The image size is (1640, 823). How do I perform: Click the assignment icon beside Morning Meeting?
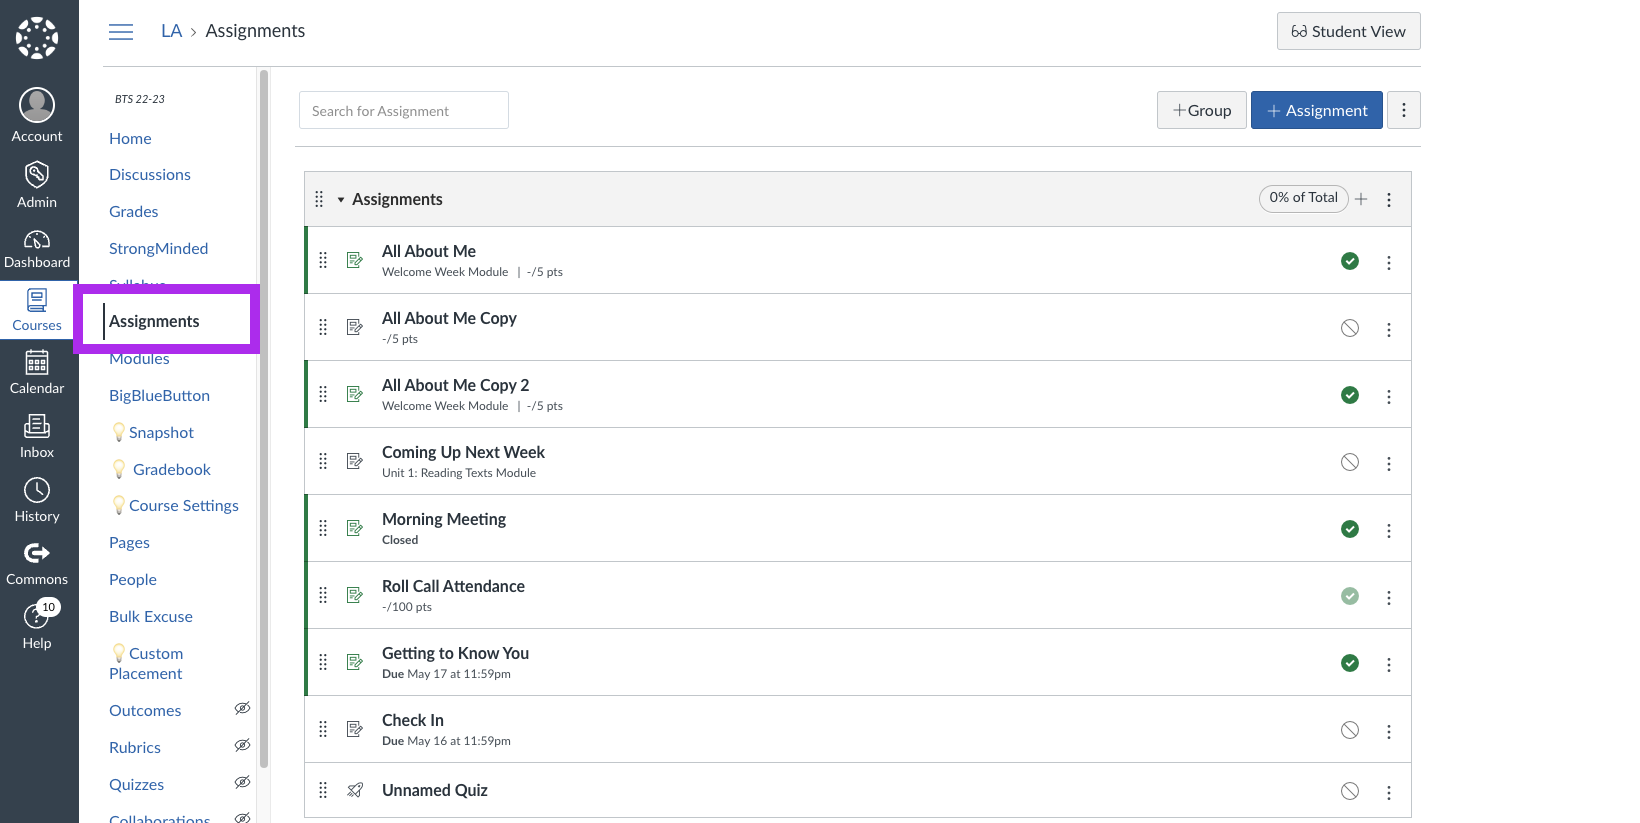[355, 528]
